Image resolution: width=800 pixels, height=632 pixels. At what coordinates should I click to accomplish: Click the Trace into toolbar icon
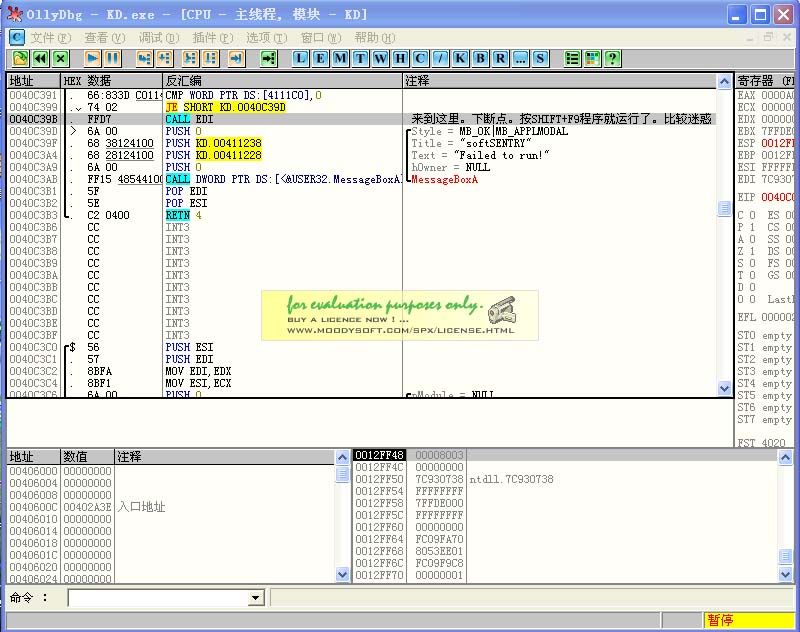point(190,59)
